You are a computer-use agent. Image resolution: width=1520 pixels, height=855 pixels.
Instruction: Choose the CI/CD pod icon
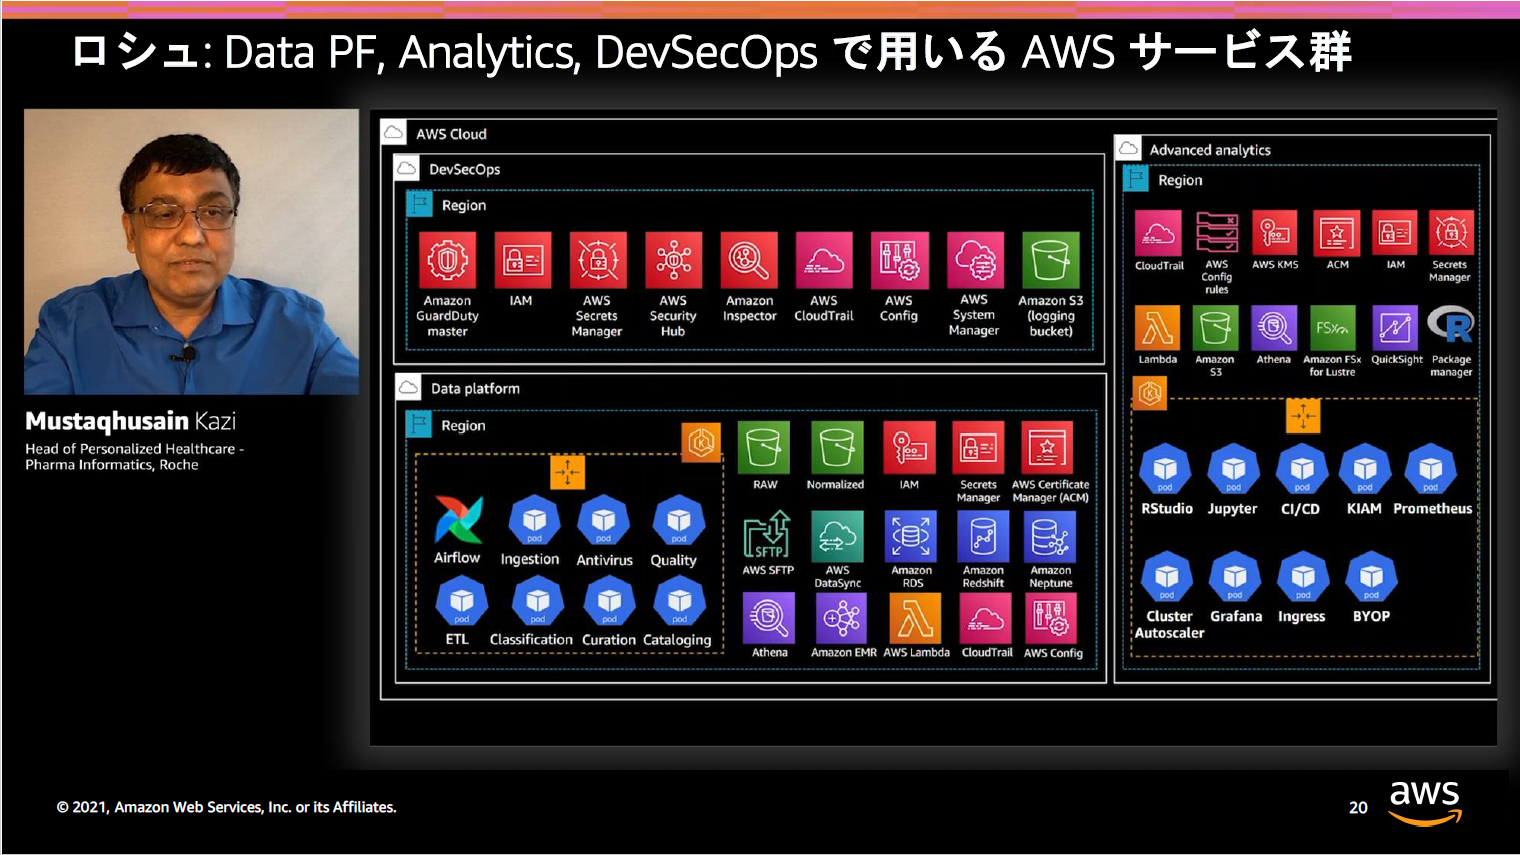coord(1302,469)
